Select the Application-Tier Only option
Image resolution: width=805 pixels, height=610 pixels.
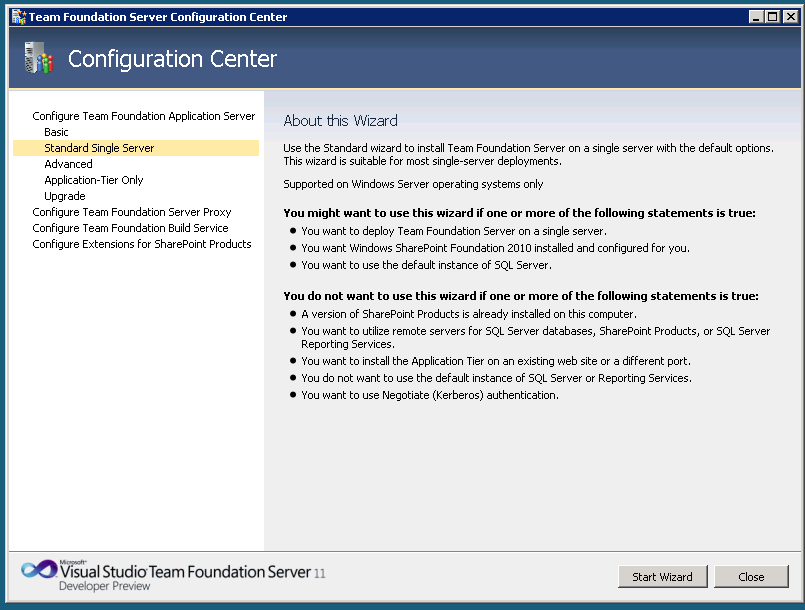(94, 180)
